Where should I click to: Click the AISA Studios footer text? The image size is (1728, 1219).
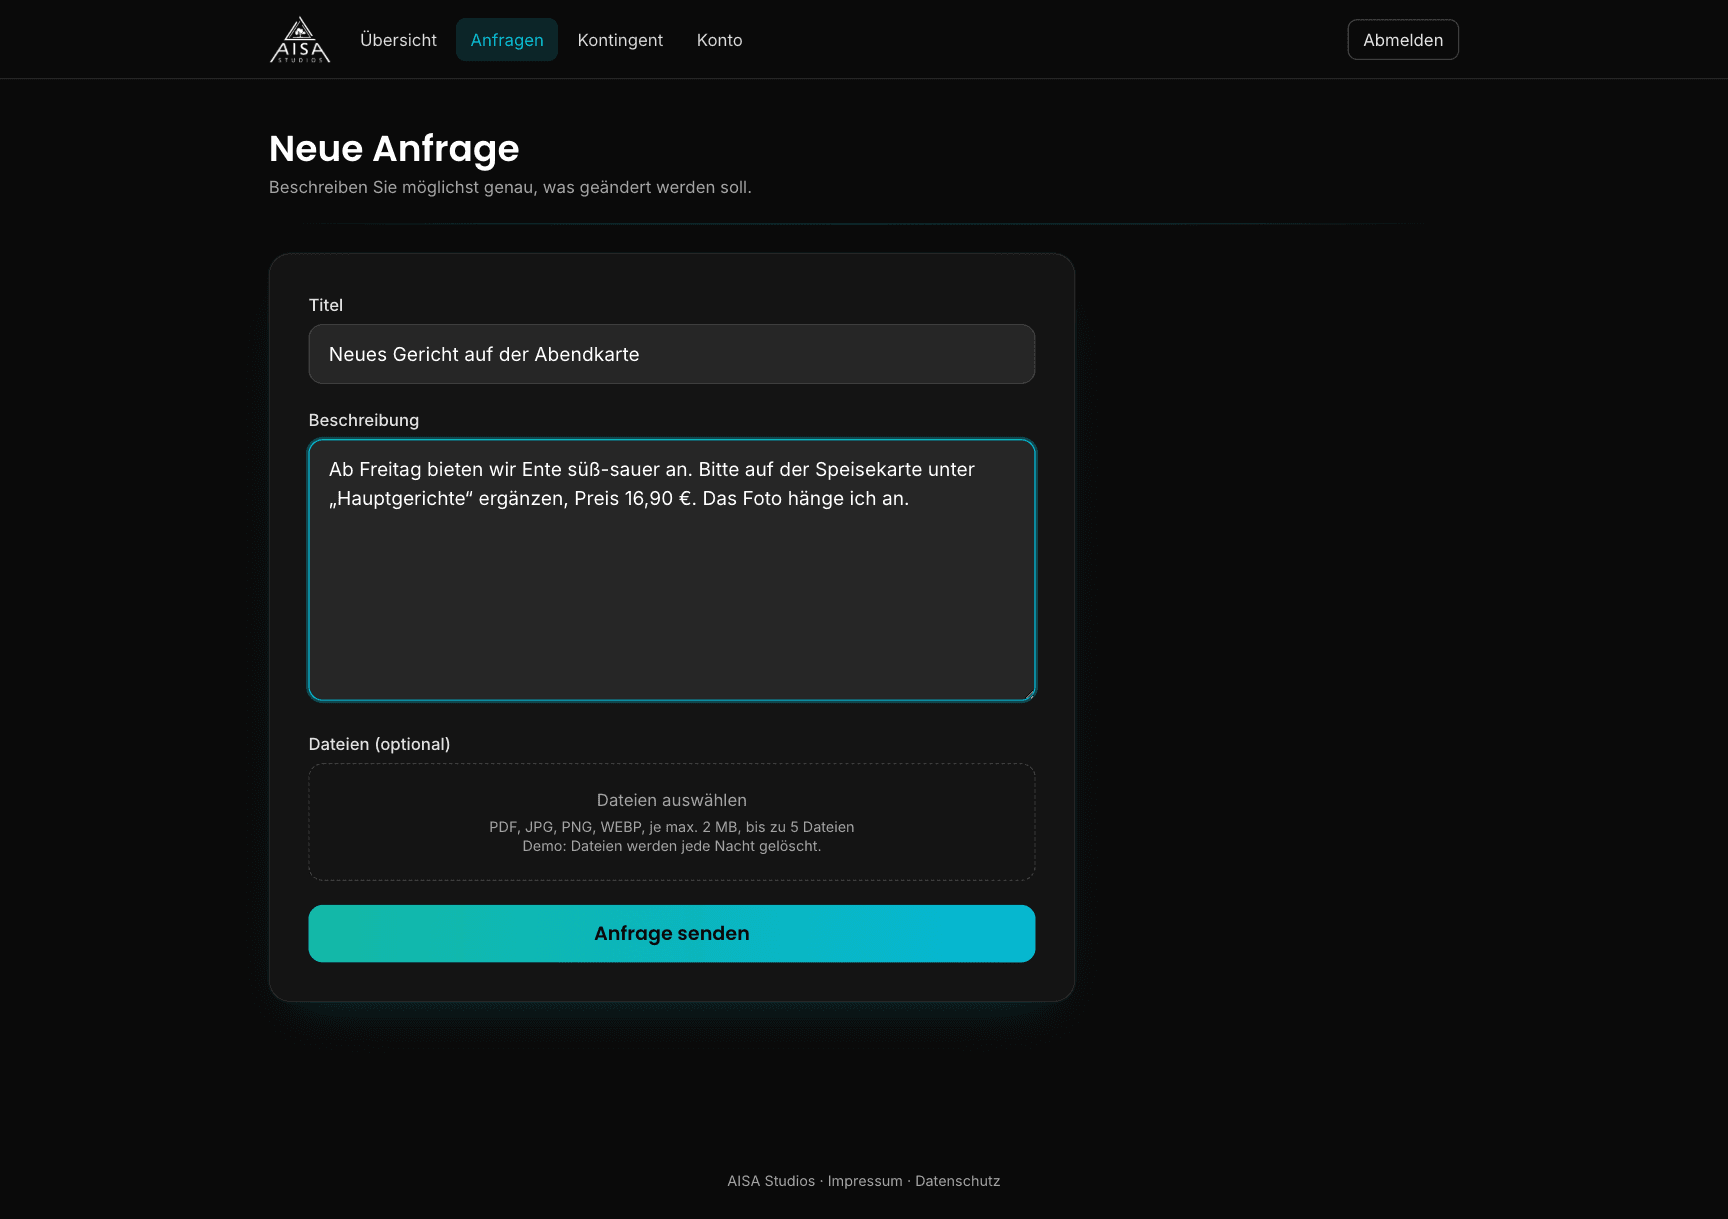[x=771, y=1181]
